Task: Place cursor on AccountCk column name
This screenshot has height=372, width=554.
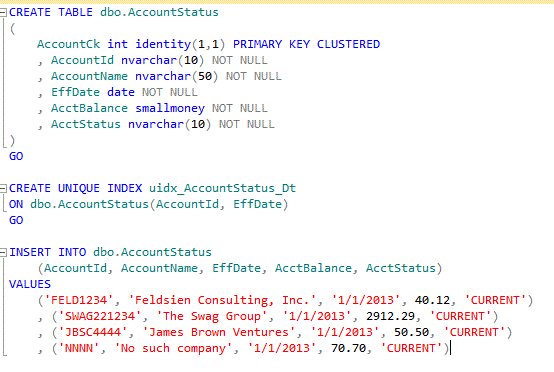Action: click(x=69, y=44)
